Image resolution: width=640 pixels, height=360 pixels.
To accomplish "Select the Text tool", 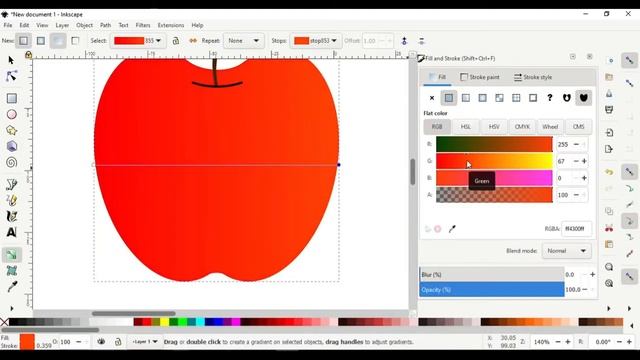I will [11, 232].
